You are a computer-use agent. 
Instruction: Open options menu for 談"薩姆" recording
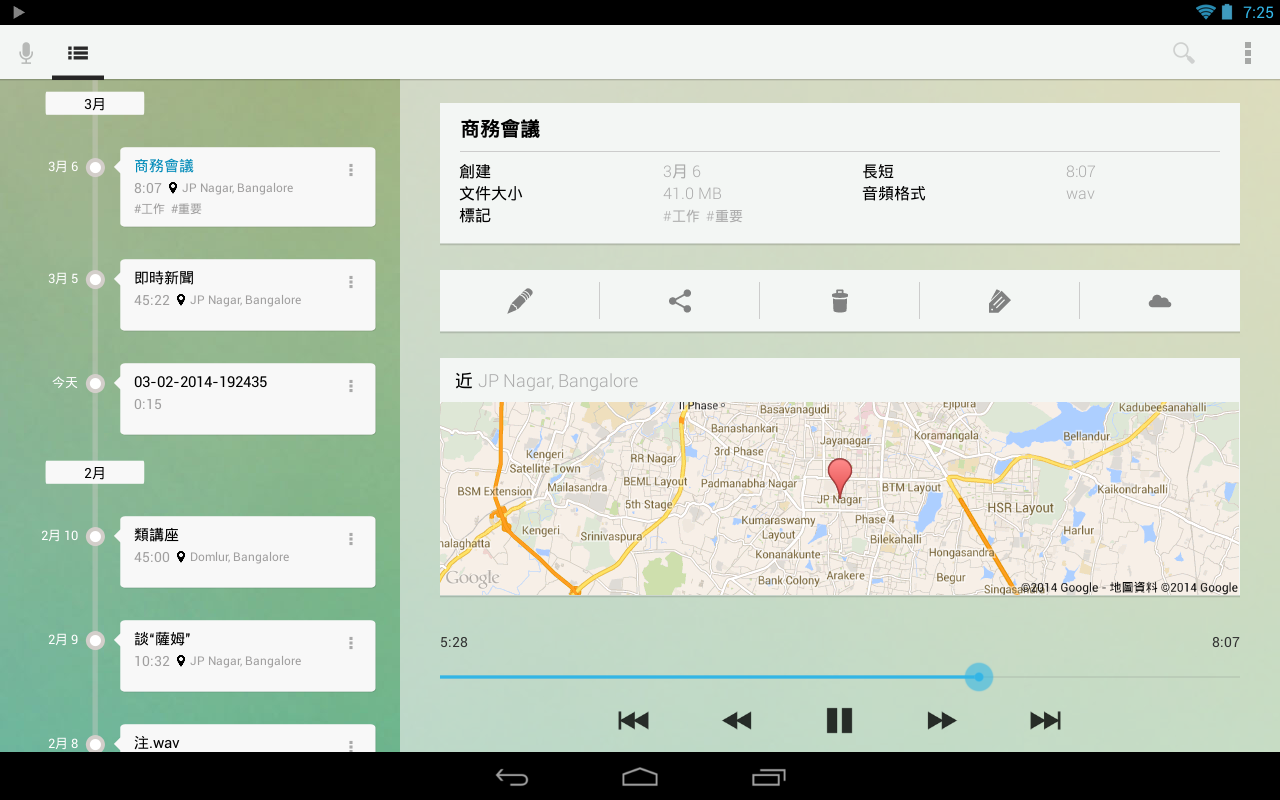(x=351, y=643)
